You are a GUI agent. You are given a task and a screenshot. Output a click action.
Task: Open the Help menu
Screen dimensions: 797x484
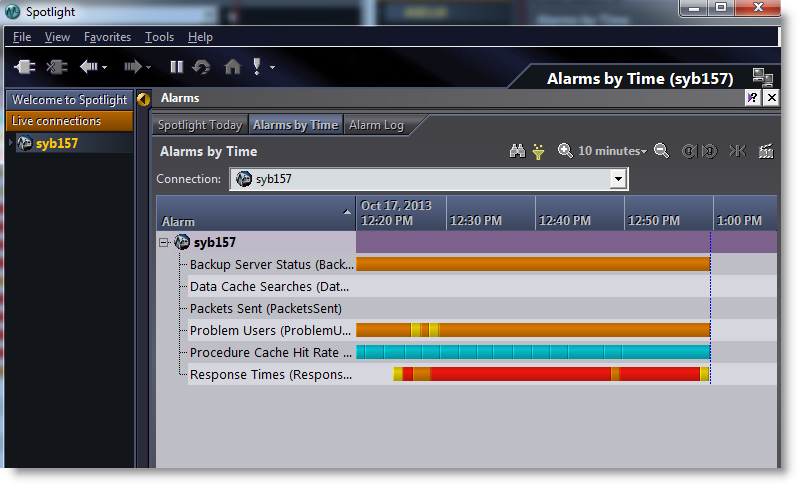click(x=200, y=37)
